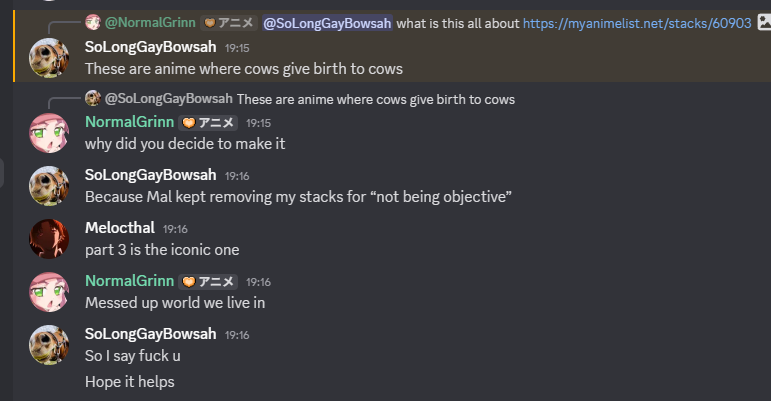771x401 pixels.
Task: Click the アニメ role badge in the top reply preview
Action: tap(229, 22)
